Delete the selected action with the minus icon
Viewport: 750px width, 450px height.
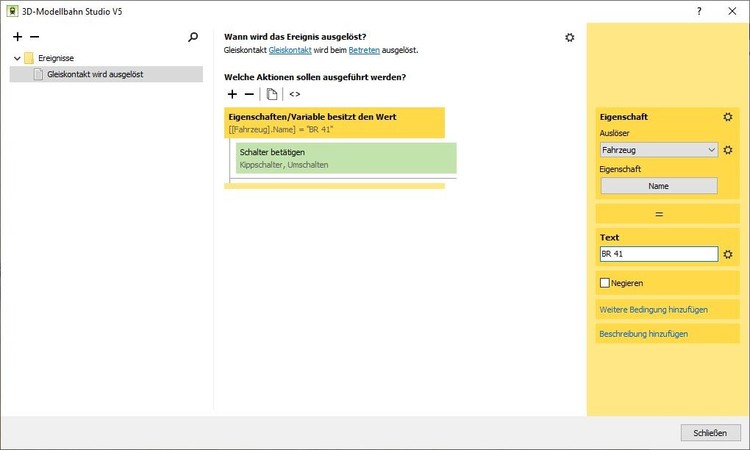click(249, 94)
